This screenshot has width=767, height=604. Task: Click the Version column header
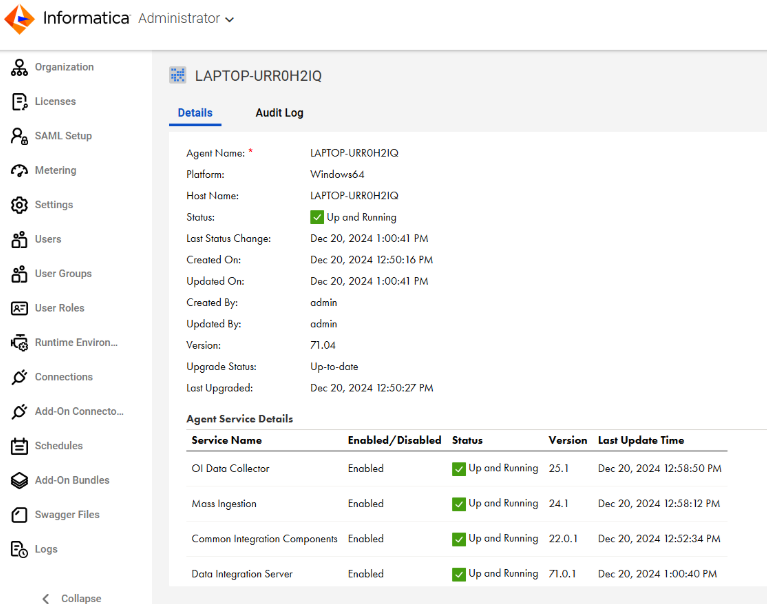point(567,440)
